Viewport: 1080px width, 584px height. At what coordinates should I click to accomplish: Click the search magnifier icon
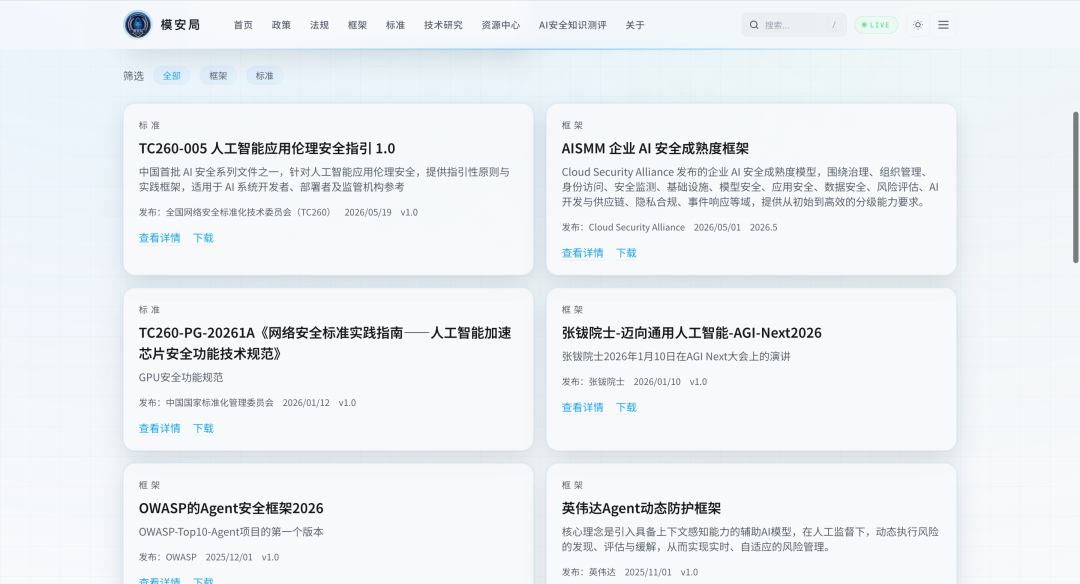pyautogui.click(x=754, y=25)
